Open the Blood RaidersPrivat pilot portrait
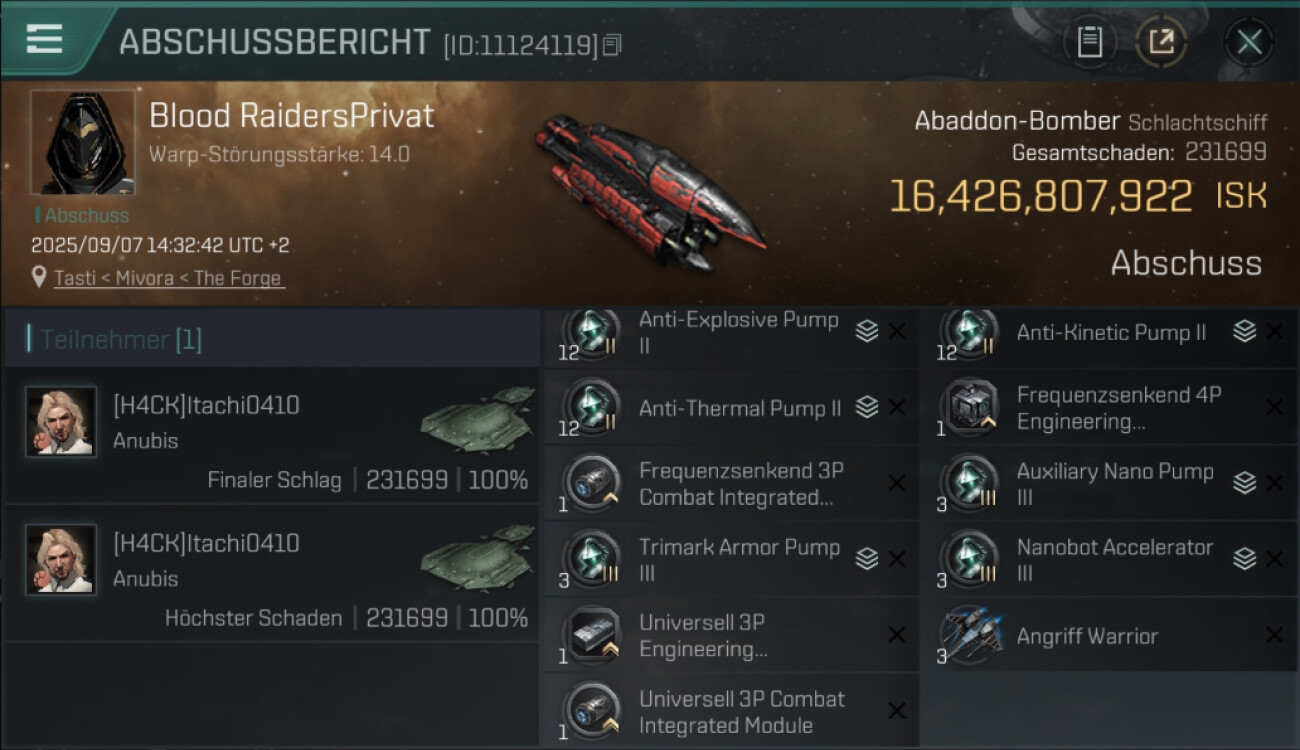Screen dimensions: 1300x750 (x=82, y=142)
